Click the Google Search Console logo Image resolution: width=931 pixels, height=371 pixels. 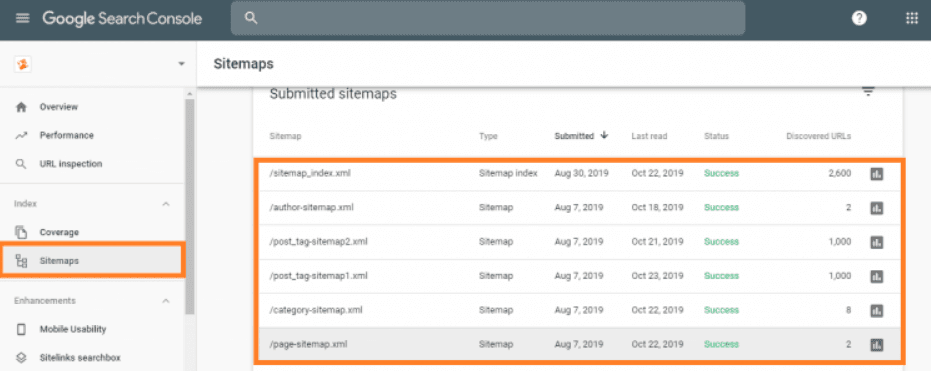coord(122,18)
